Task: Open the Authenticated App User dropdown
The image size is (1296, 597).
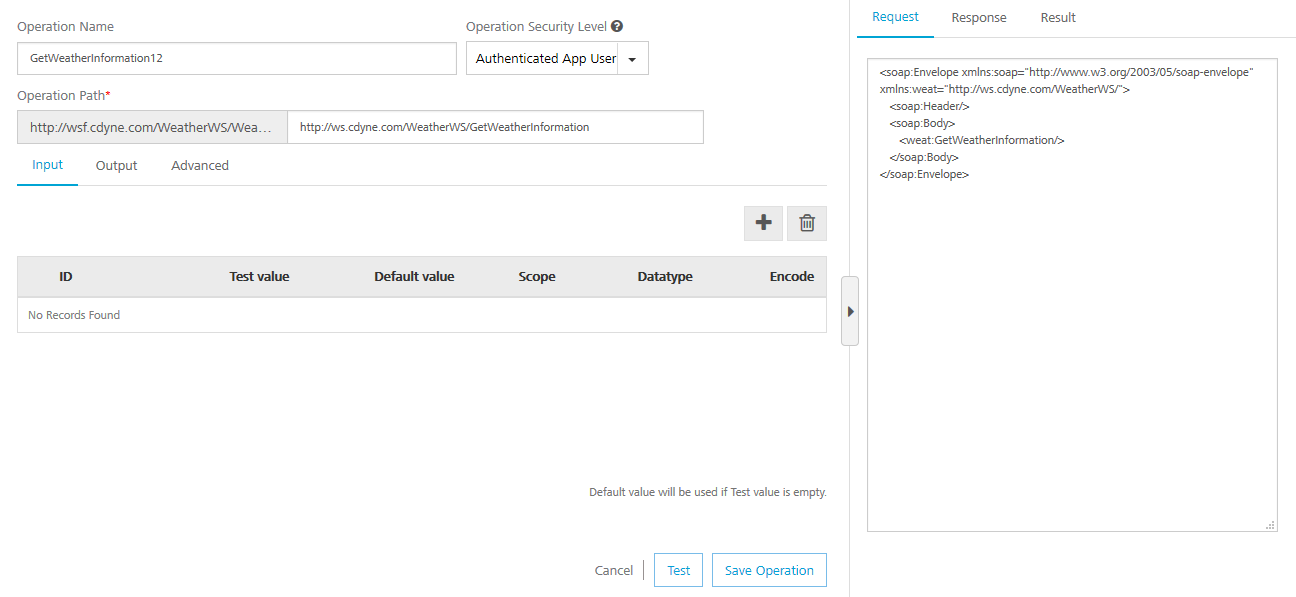Action: point(557,59)
